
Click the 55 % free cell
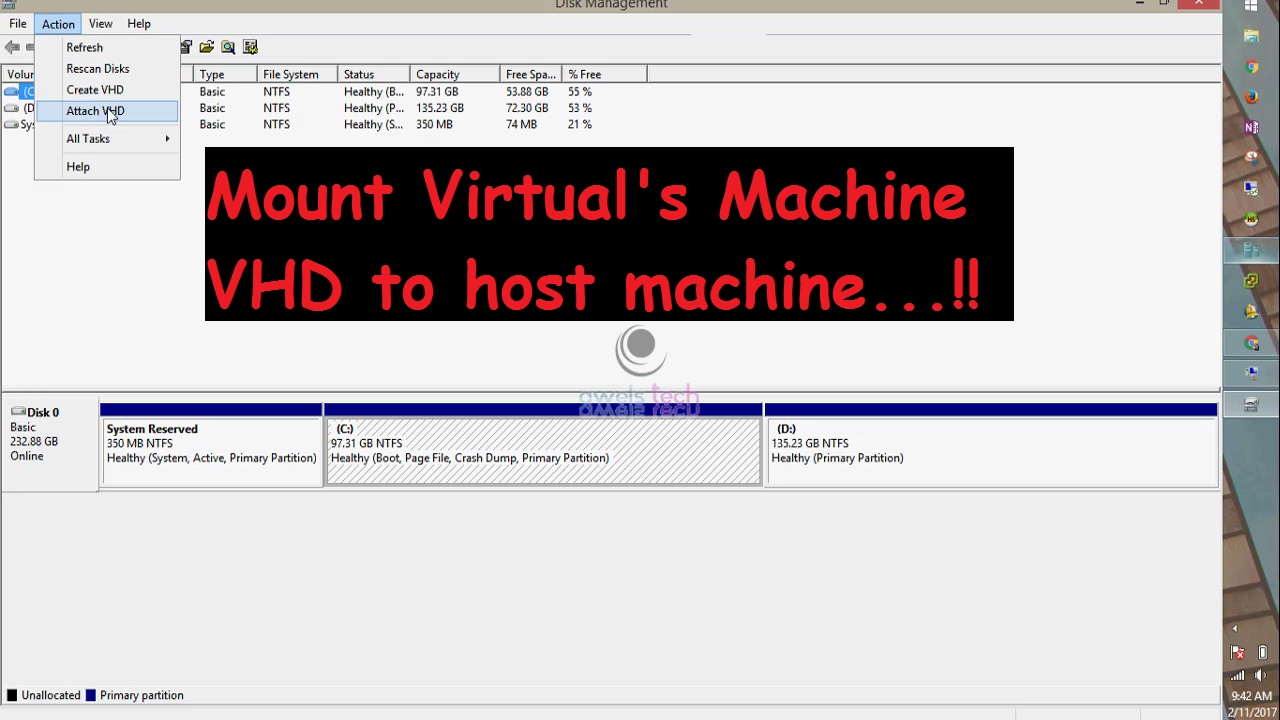pos(580,91)
